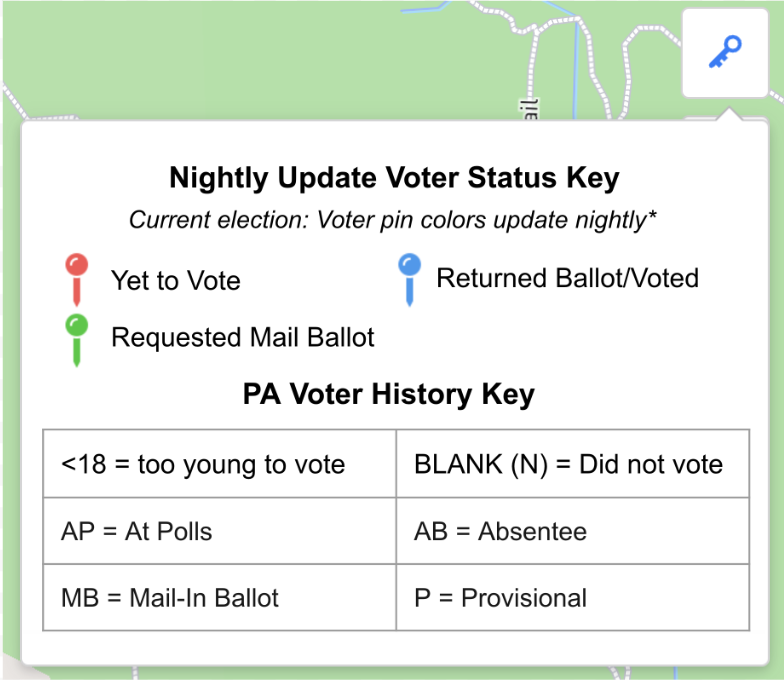Viewport: 784px width, 680px height.
Task: Click the red Yet to Vote pin
Action: (76, 280)
